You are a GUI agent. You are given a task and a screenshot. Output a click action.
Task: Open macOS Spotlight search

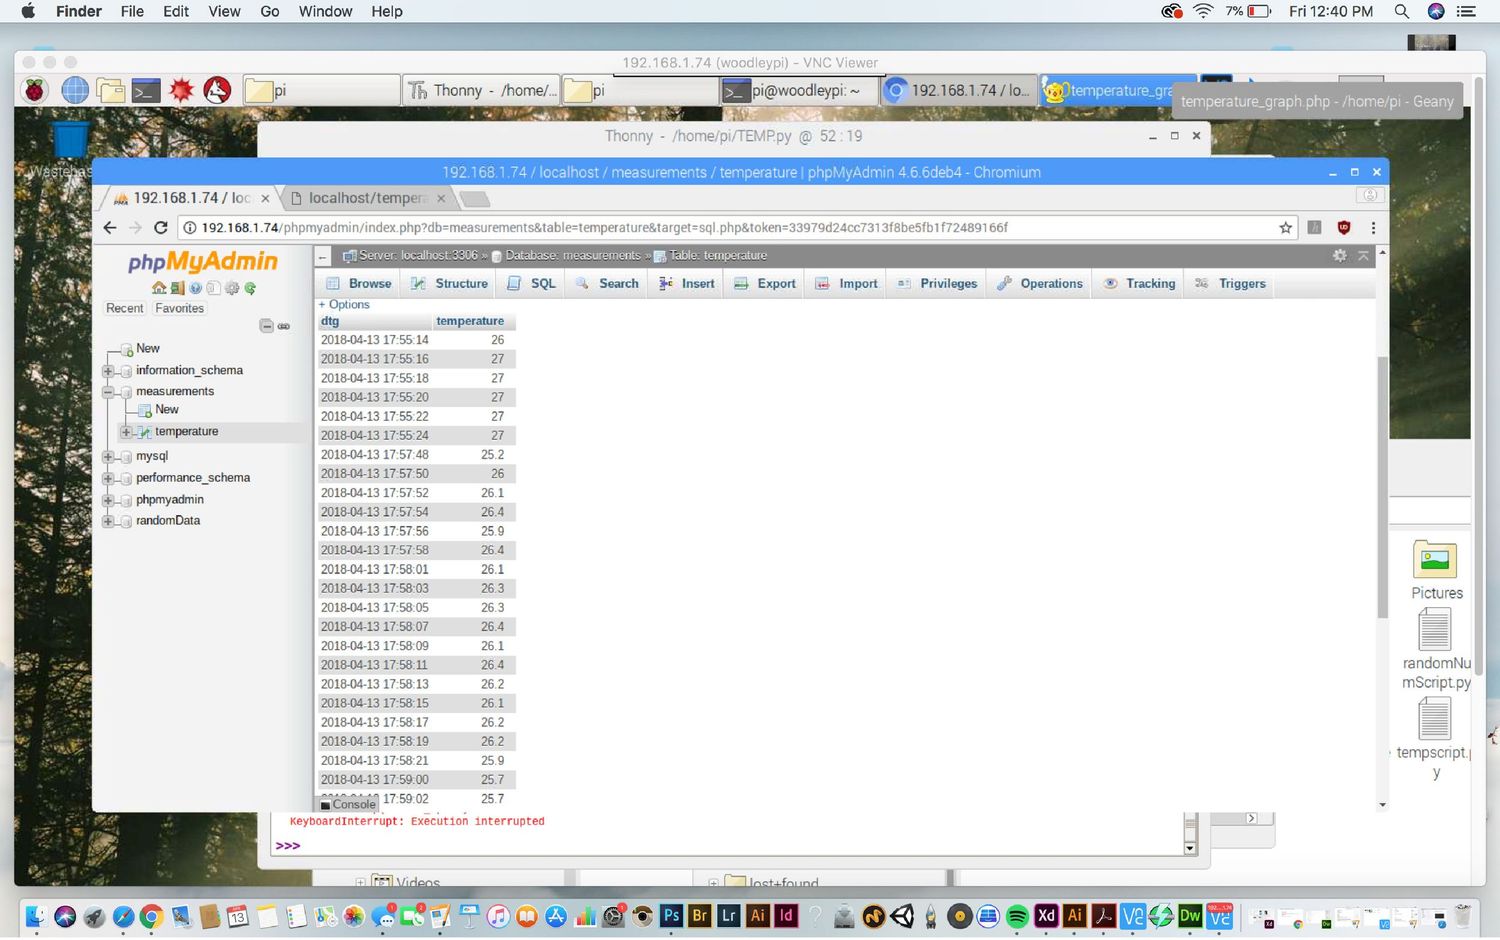click(1402, 11)
